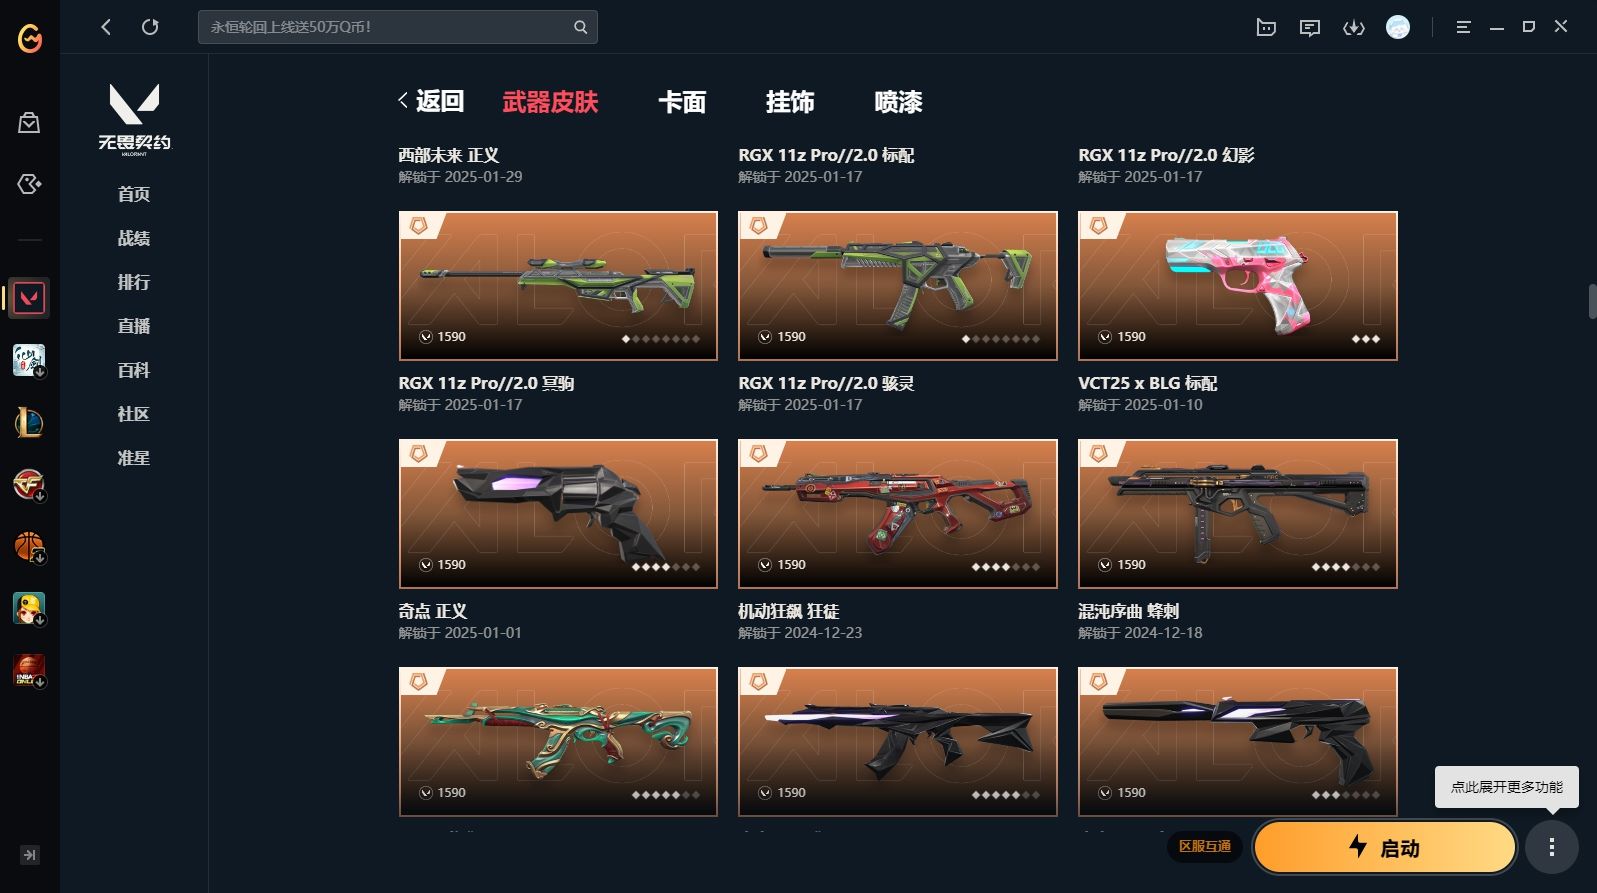Open the download manager icon
The width and height of the screenshot is (1597, 893).
[x=1354, y=28]
